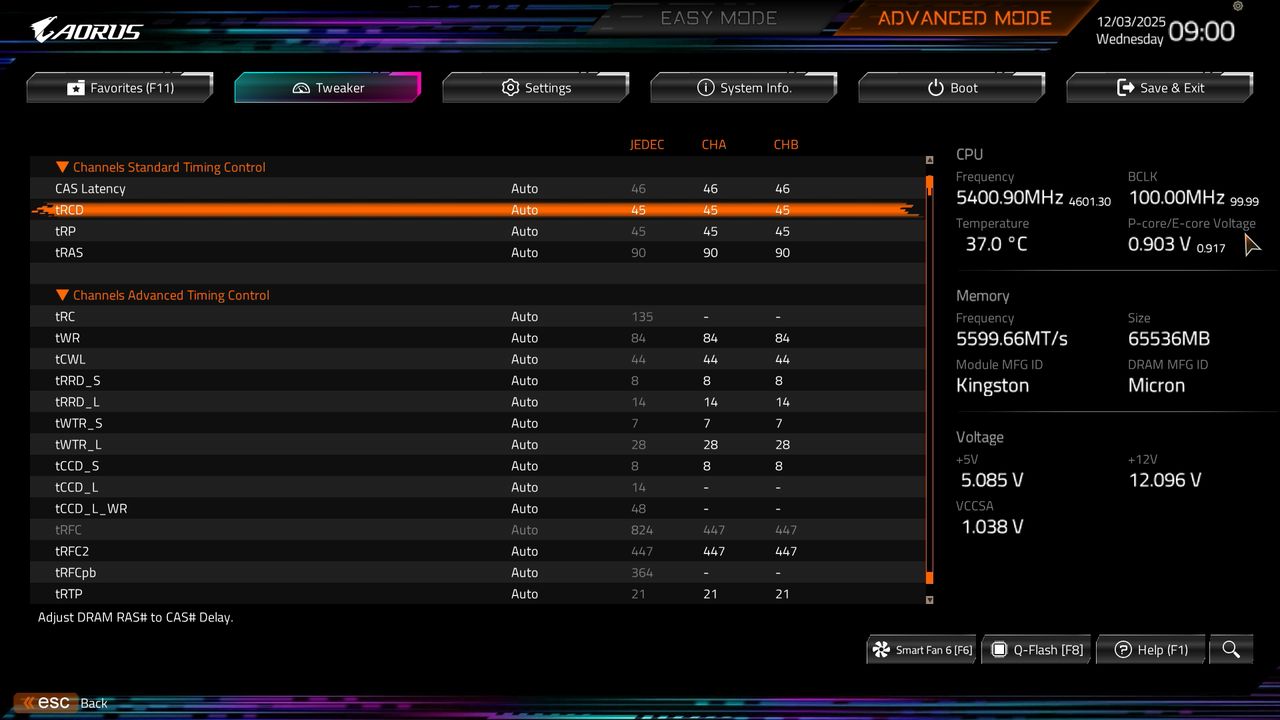
Task: Go to the Boot tab
Action: point(952,88)
